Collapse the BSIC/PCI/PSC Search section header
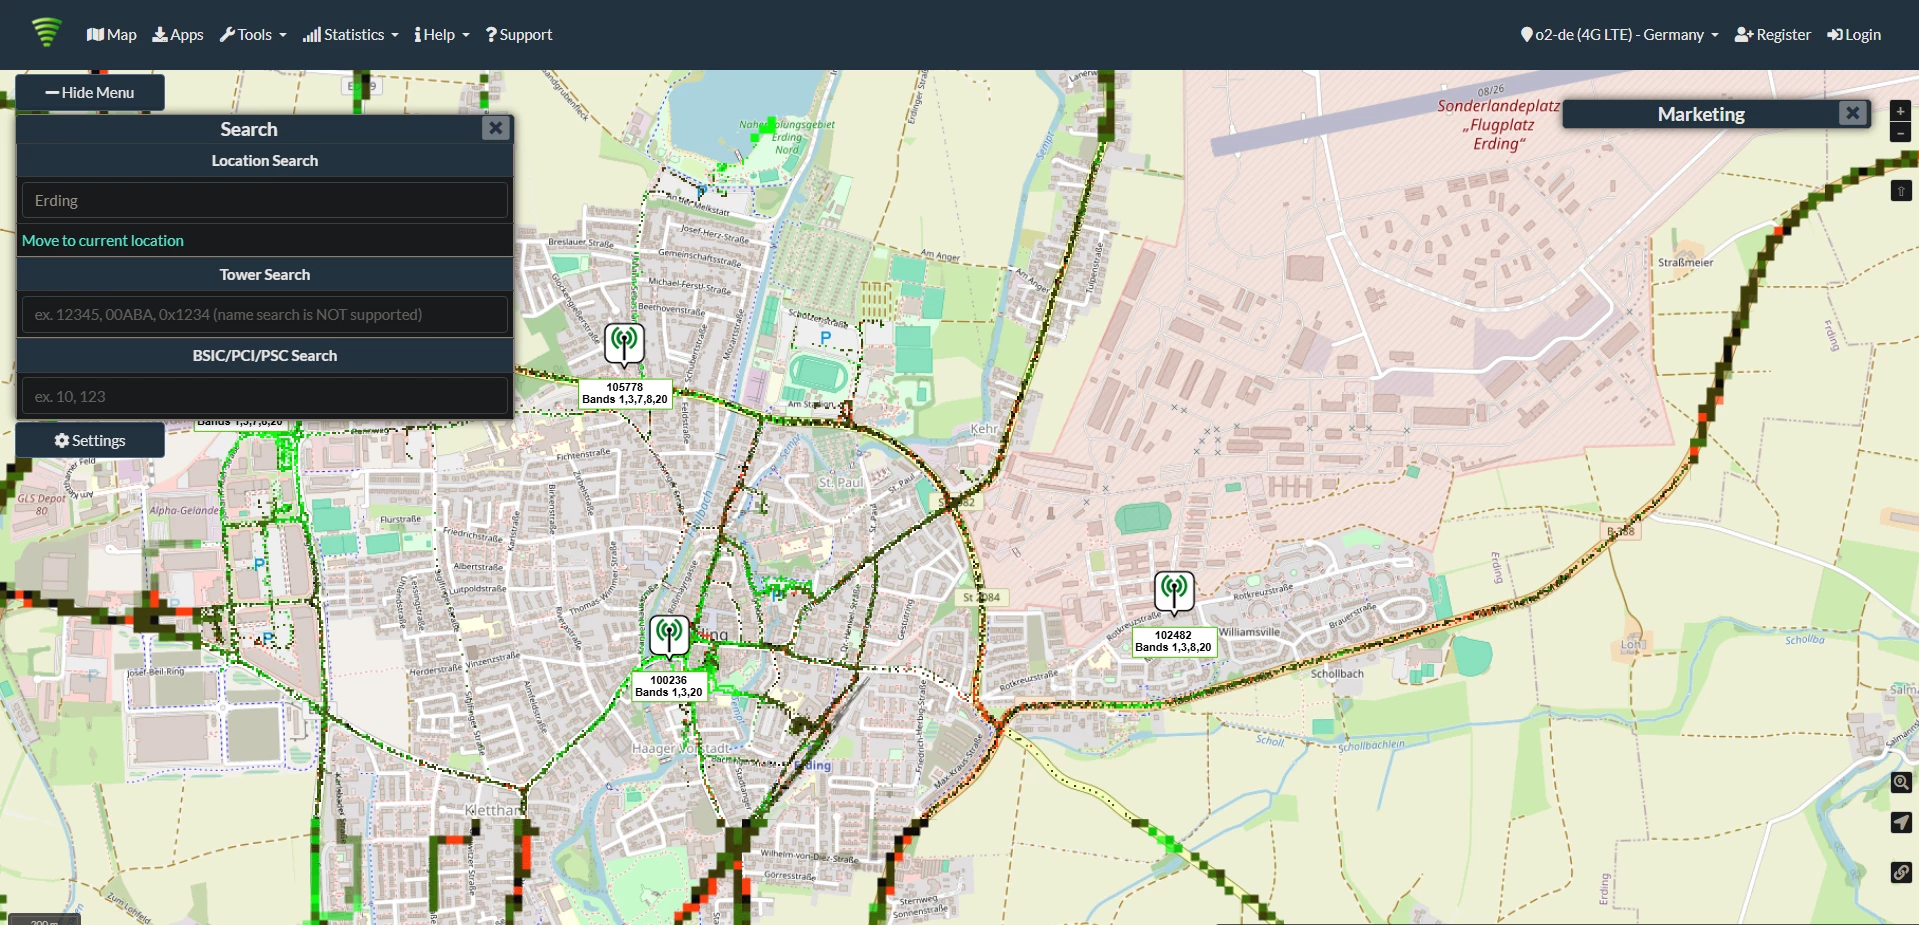This screenshot has height=925, width=1919. tap(265, 356)
